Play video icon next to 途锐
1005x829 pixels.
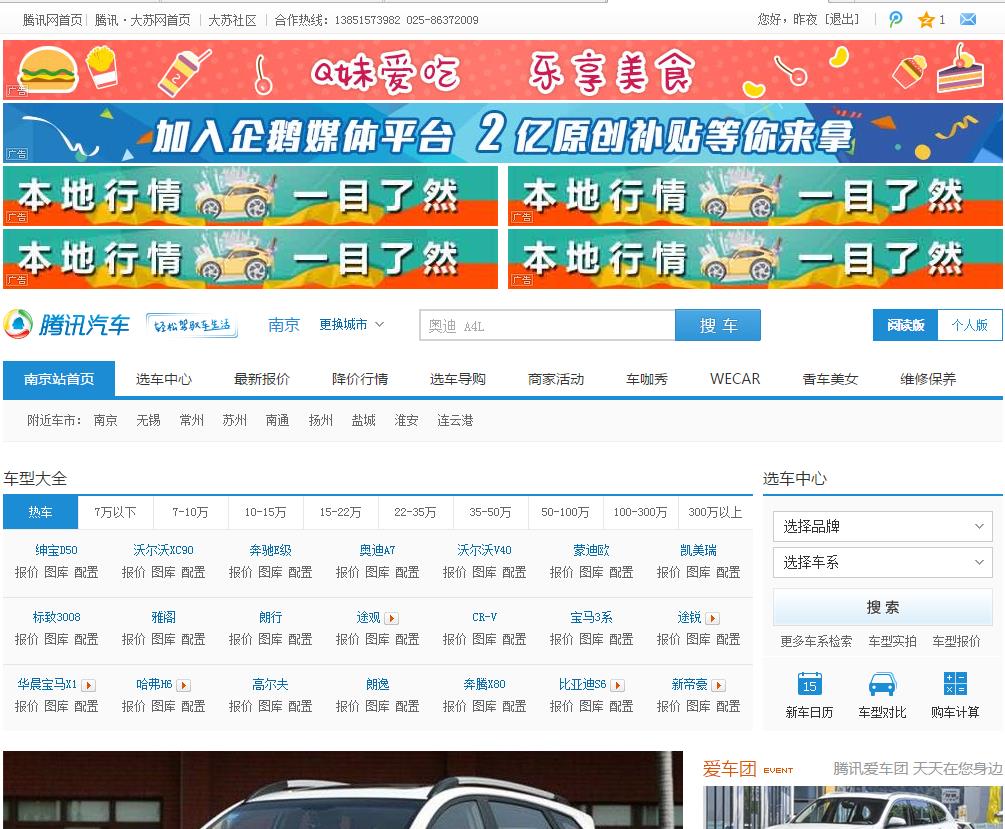click(713, 618)
